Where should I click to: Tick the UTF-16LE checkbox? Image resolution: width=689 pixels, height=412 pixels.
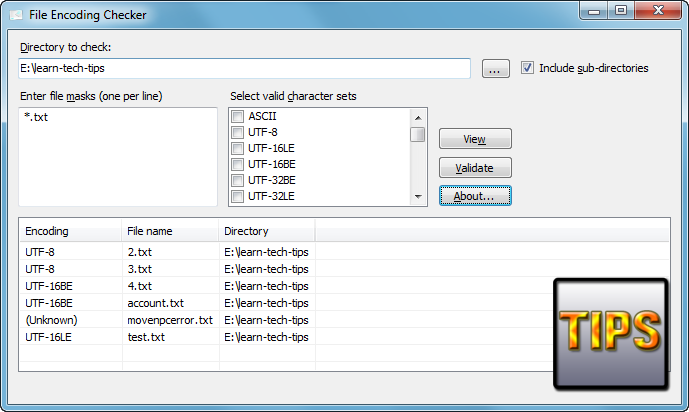coord(237,148)
